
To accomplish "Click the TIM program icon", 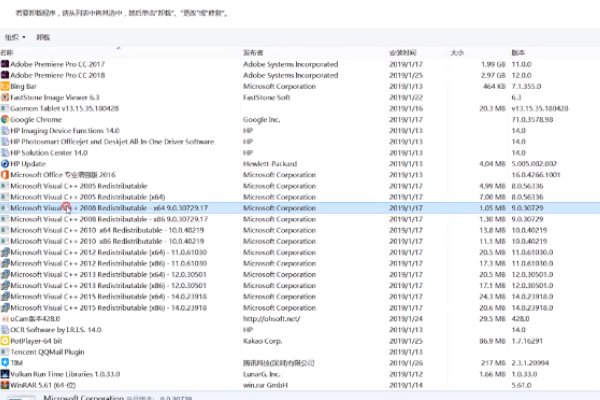I will 5,363.
